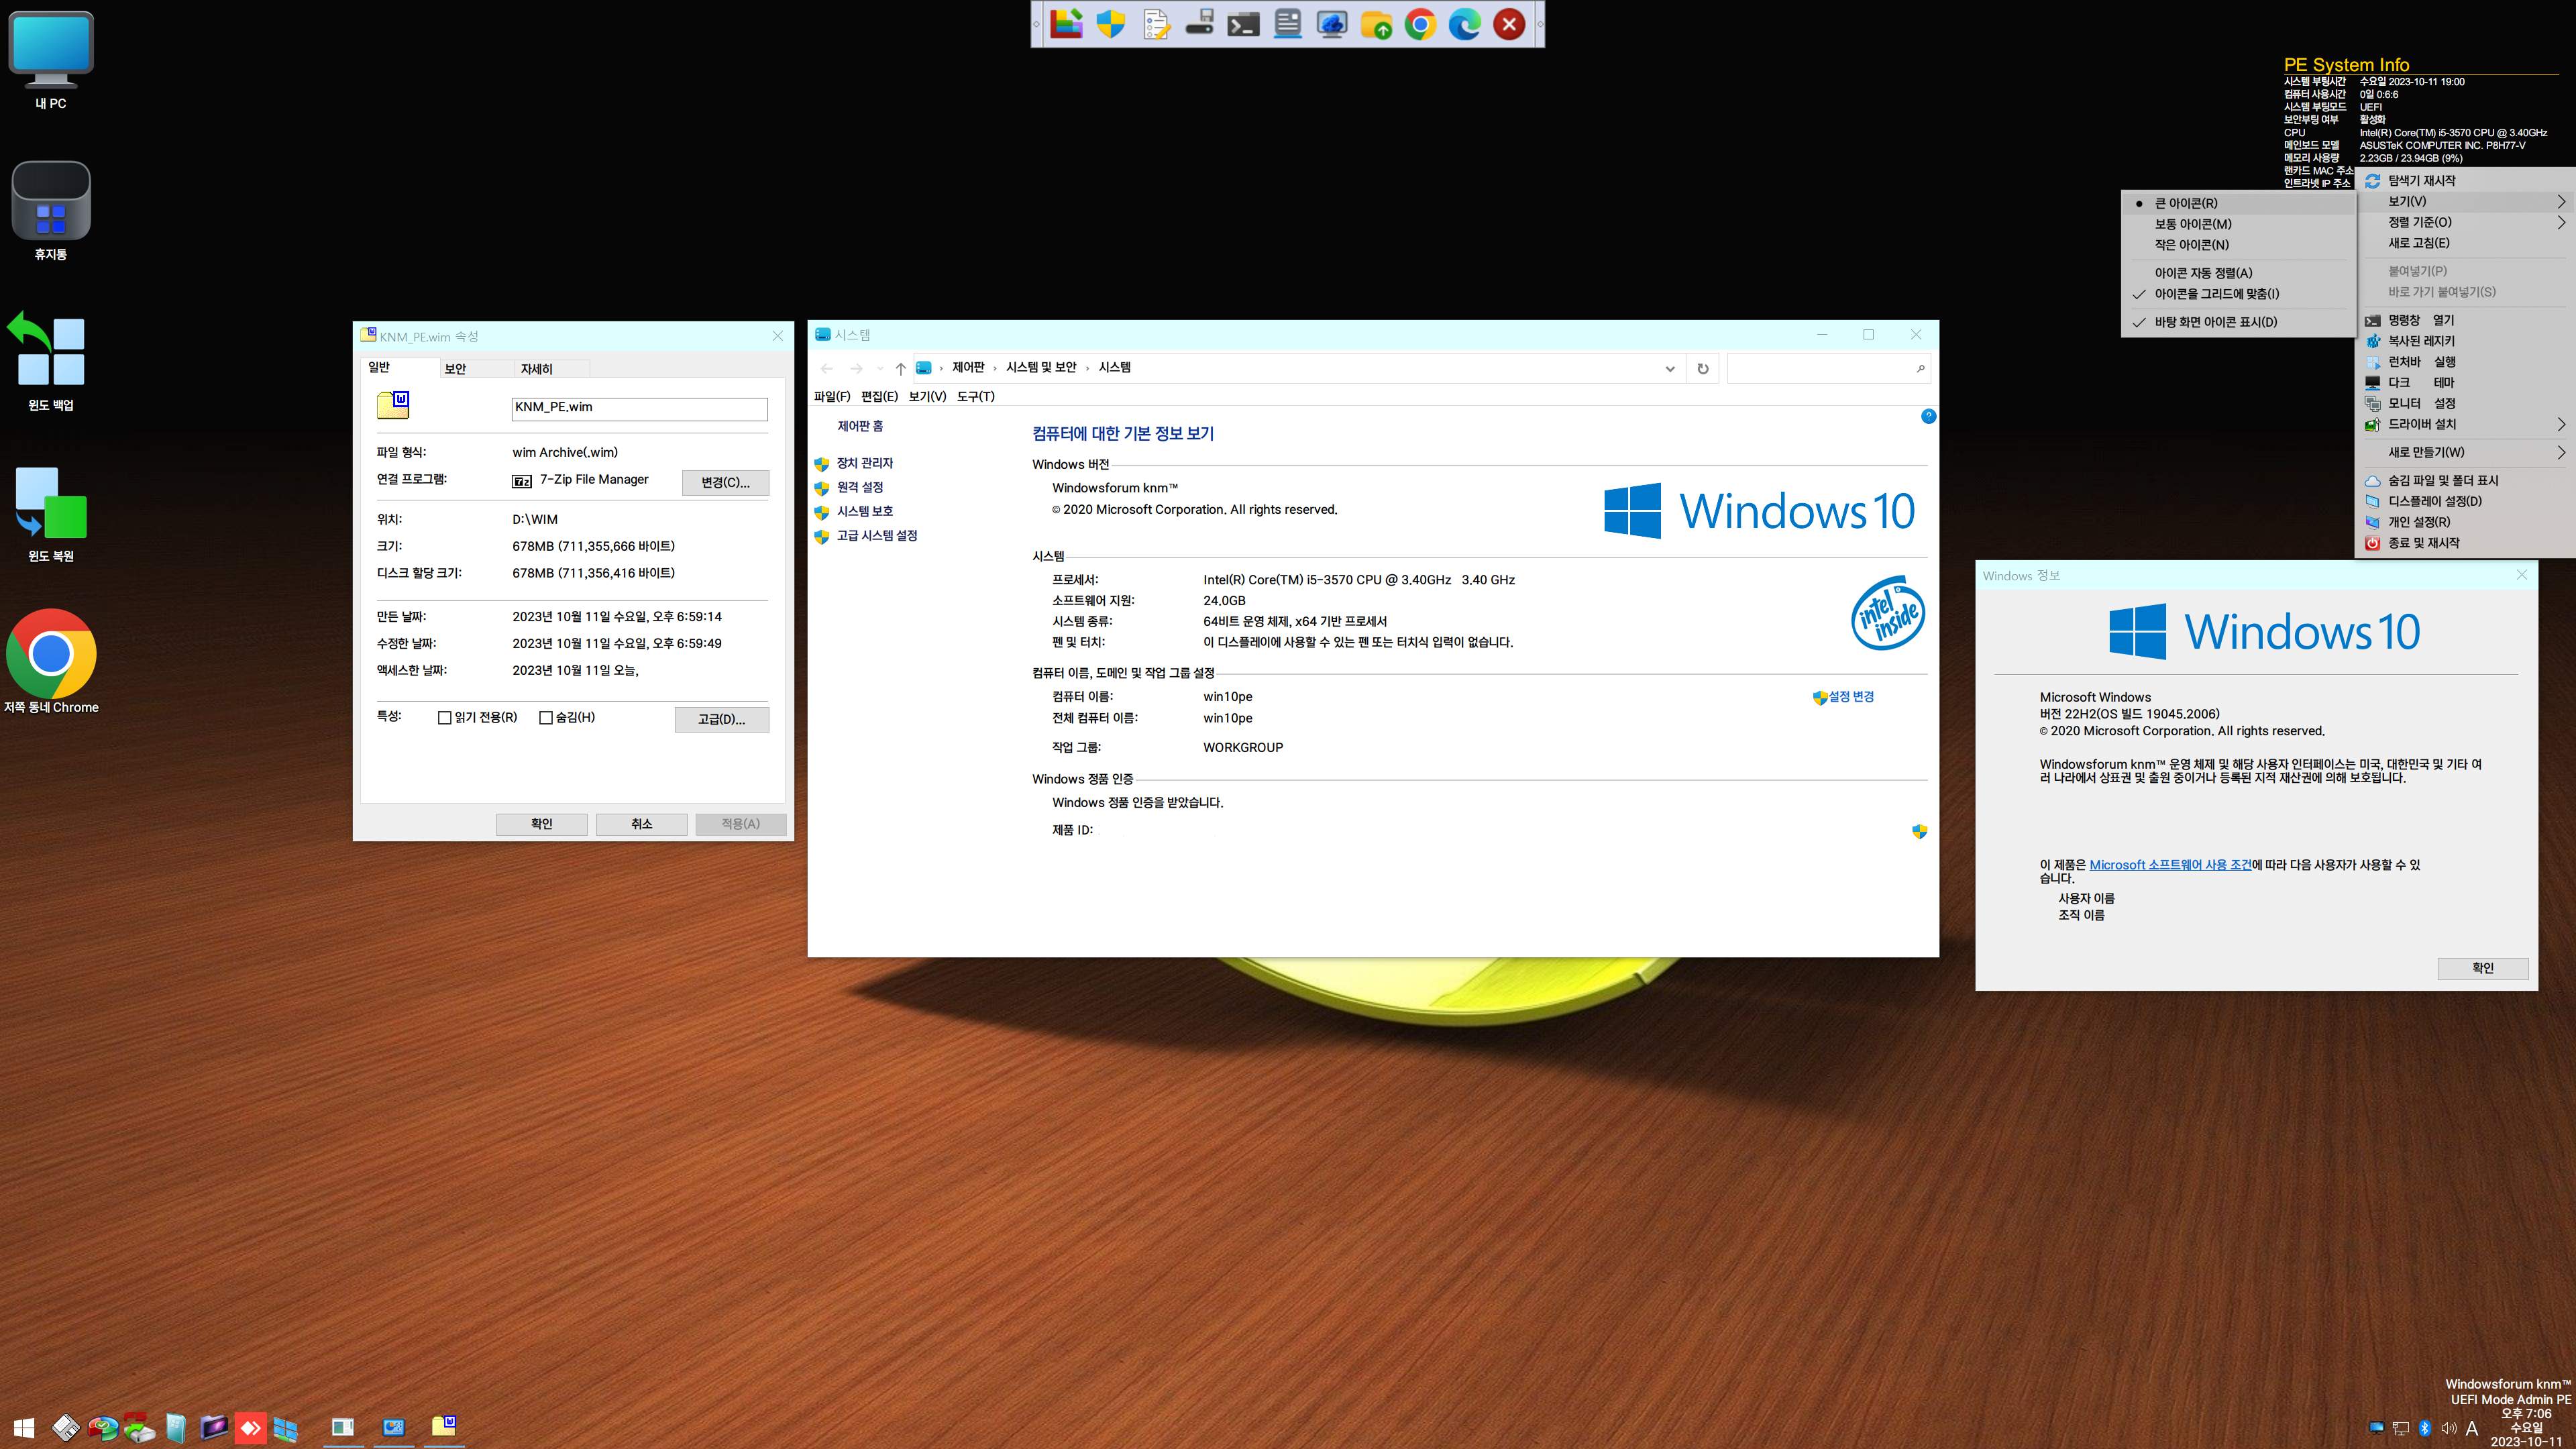This screenshot has width=2576, height=1449.
Task: Choose Refresh (새로 고침) in context menu
Action: point(2466,243)
